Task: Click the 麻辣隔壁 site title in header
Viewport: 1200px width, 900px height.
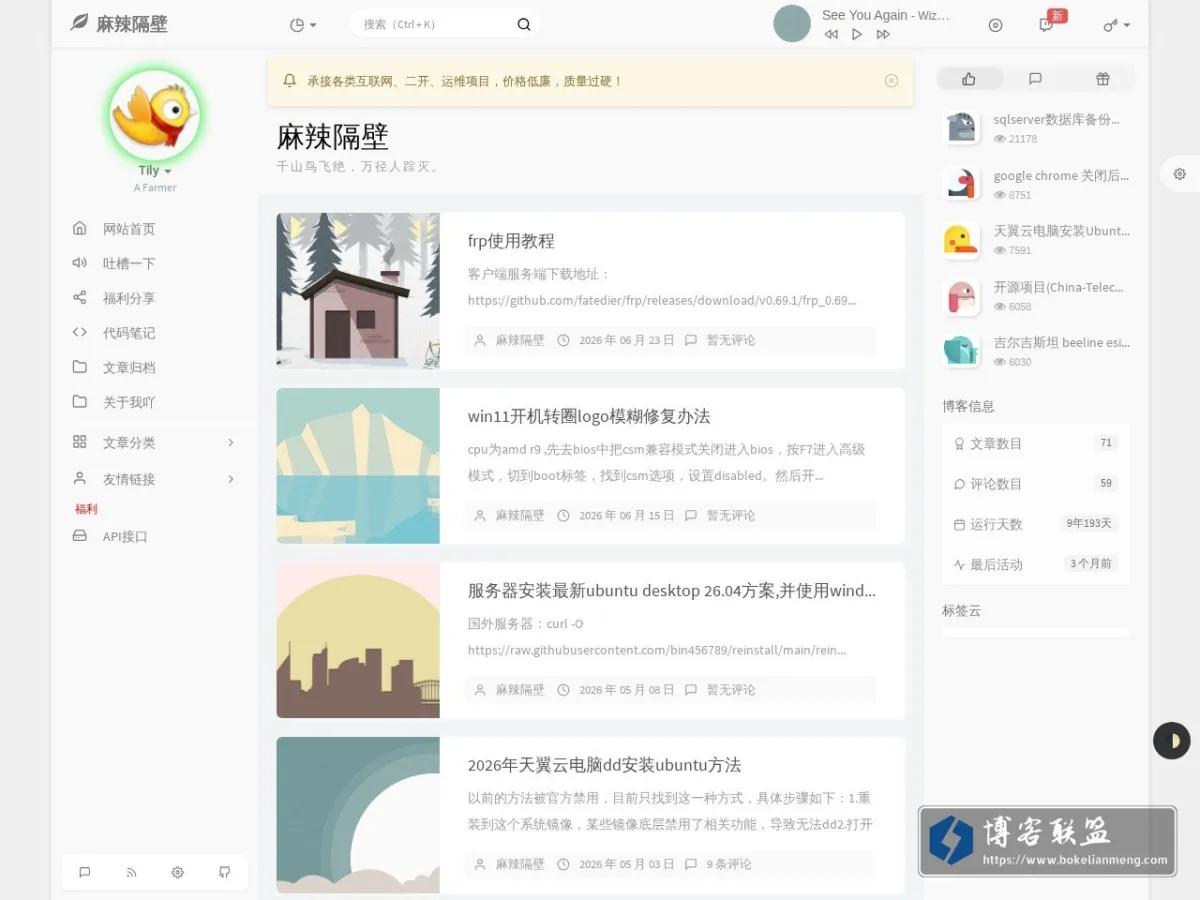Action: pos(132,24)
